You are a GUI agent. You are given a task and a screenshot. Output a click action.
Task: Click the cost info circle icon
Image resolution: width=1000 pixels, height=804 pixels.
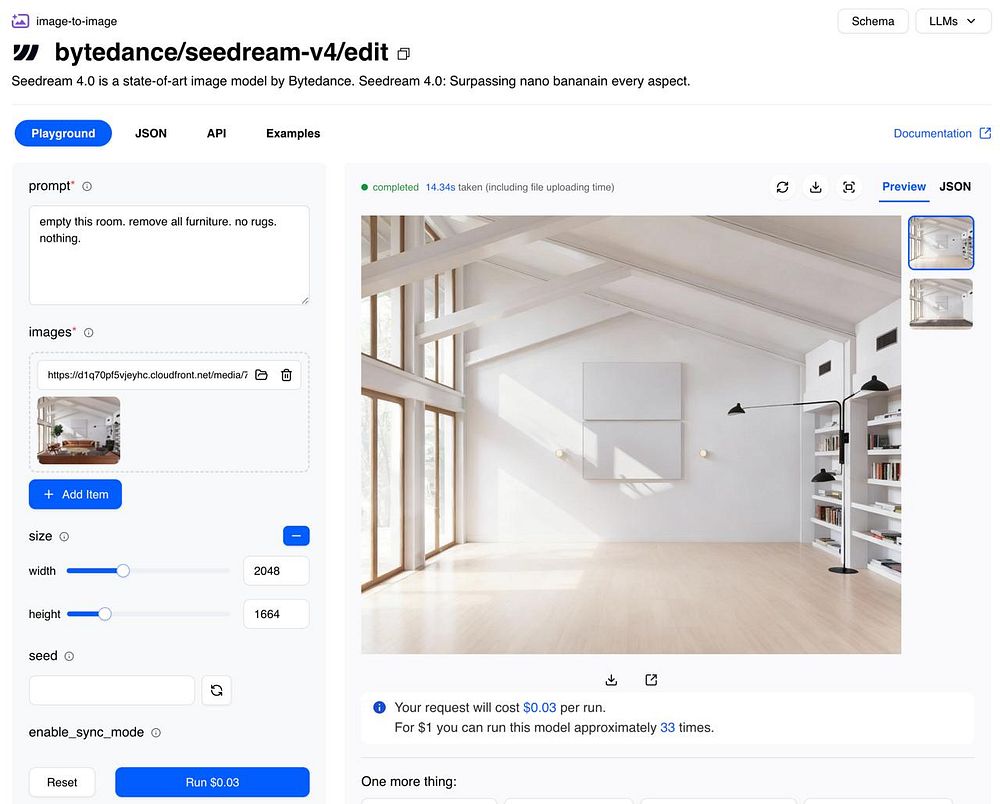(379, 707)
